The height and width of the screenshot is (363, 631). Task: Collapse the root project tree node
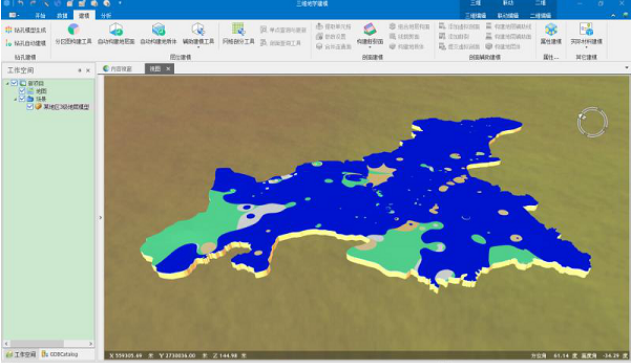(x=7, y=83)
